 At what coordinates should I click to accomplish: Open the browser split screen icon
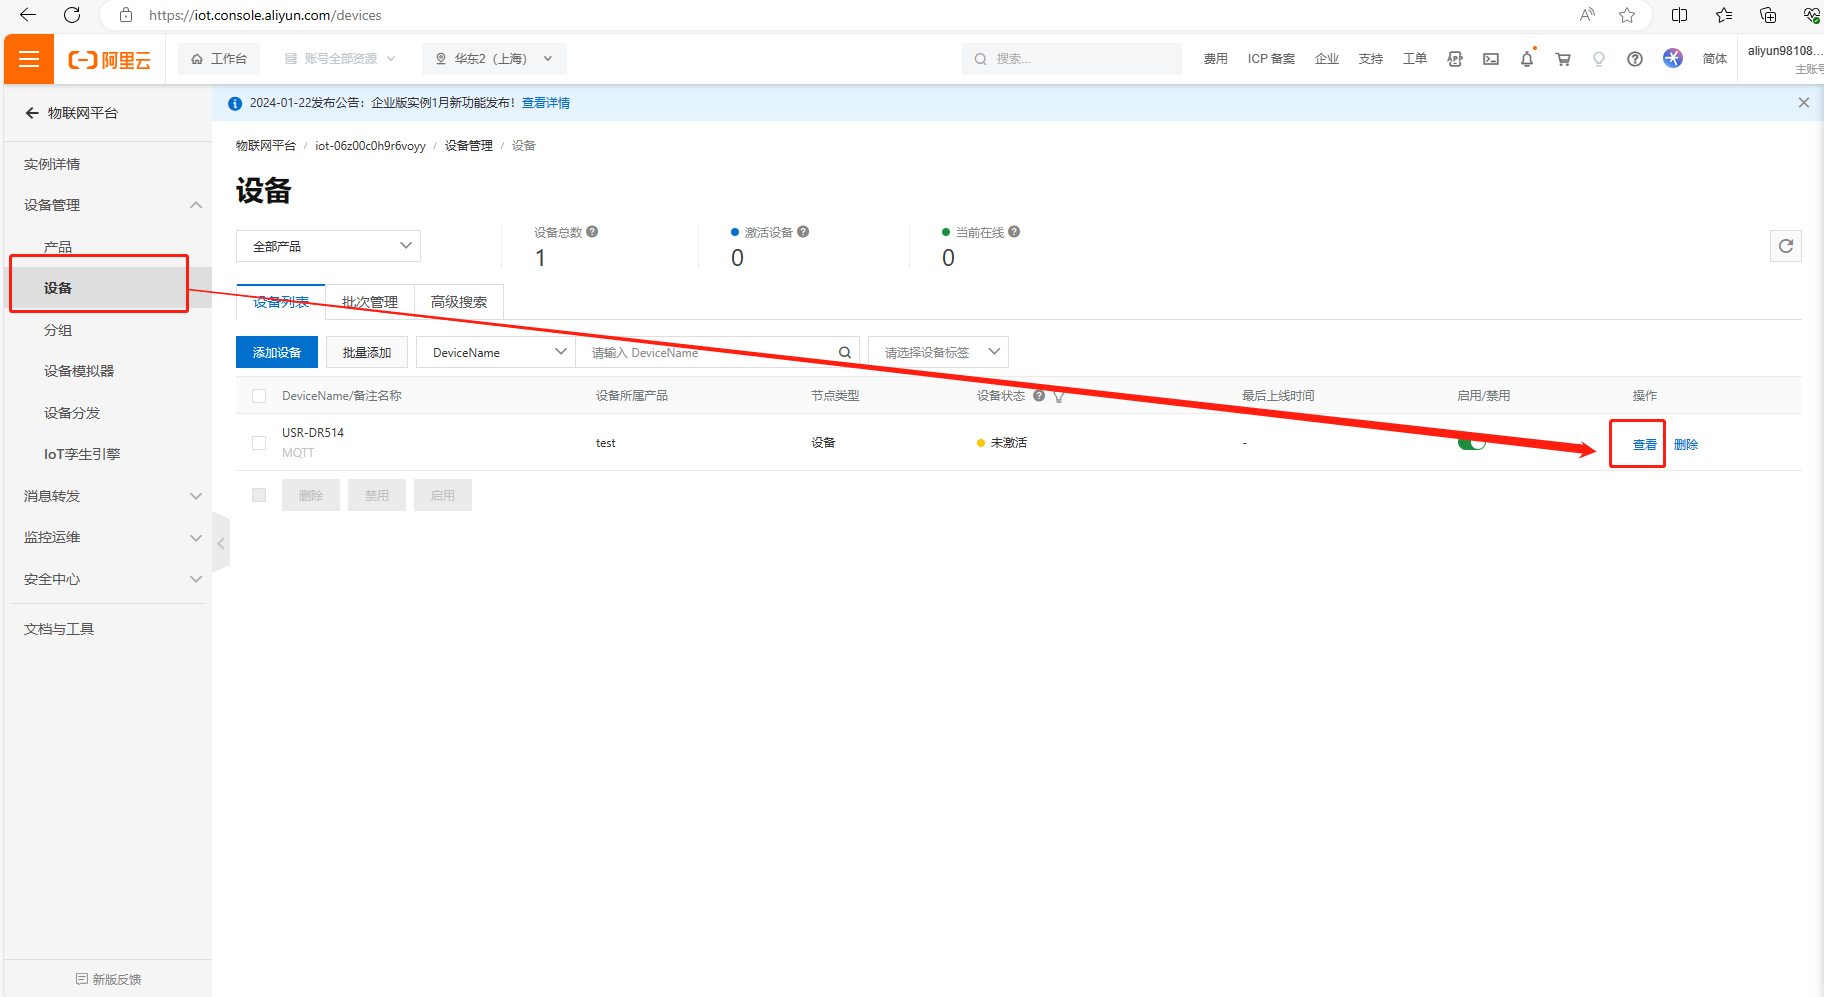pyautogui.click(x=1679, y=15)
